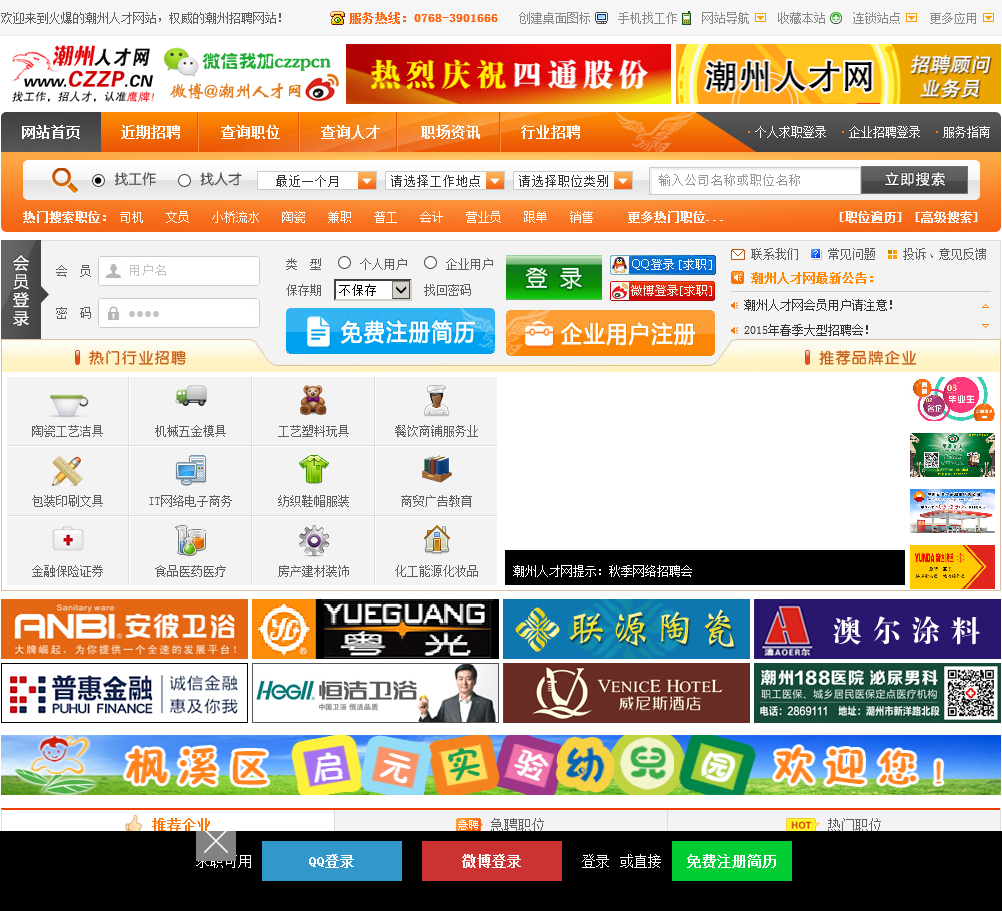
Task: Click the 创建桌面图标 monitor icon
Action: [601, 18]
